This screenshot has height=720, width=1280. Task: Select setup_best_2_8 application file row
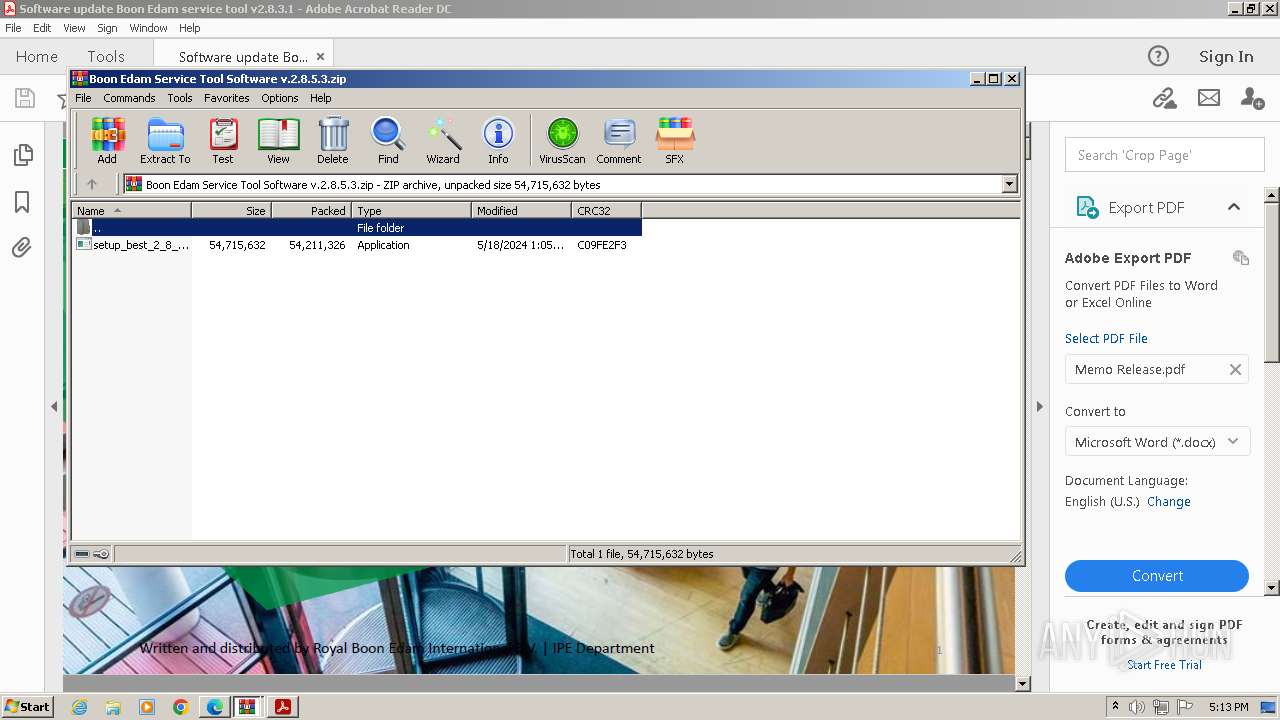pos(356,245)
